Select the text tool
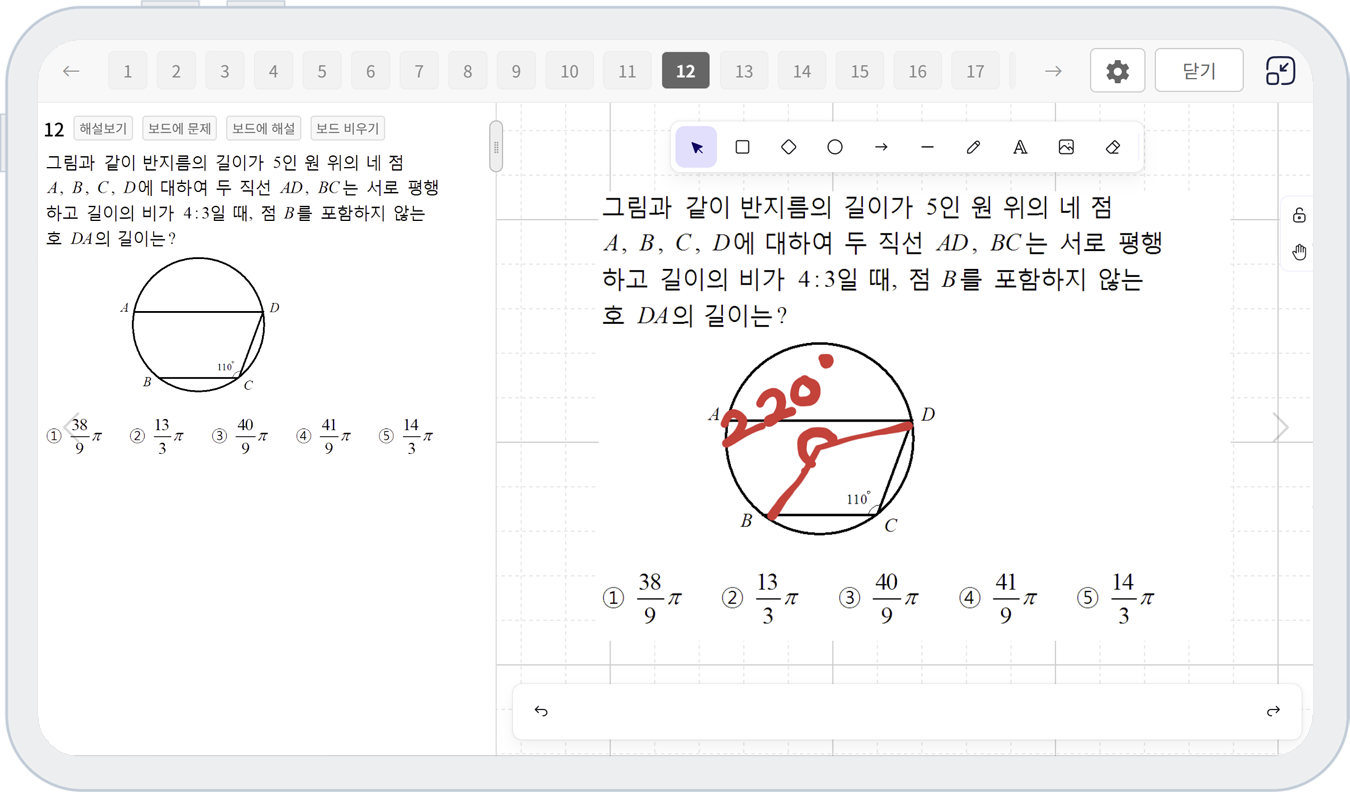The image size is (1350, 792). [1020, 148]
